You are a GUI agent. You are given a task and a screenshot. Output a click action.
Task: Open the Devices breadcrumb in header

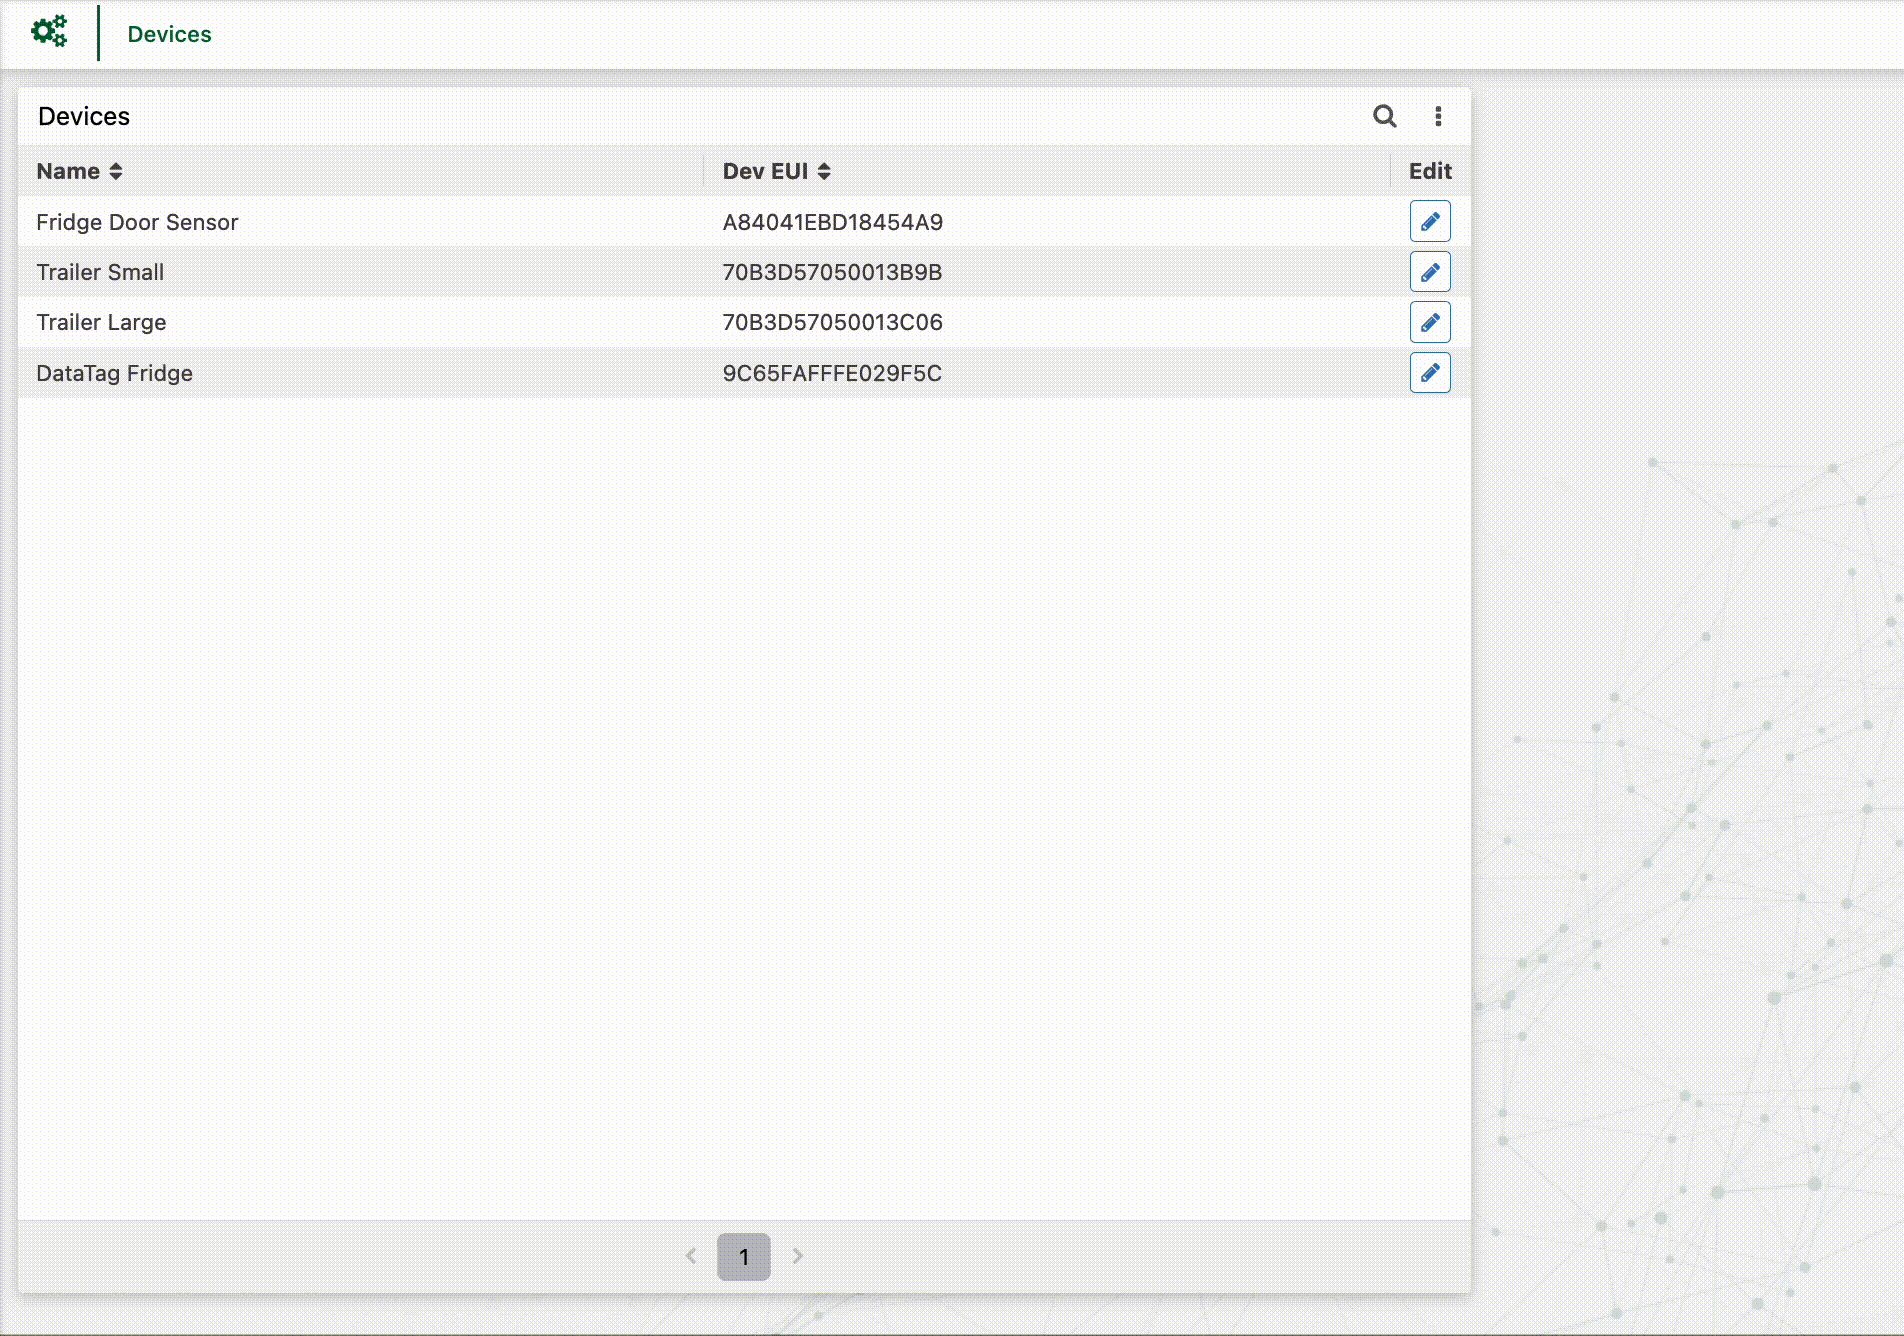coord(169,34)
